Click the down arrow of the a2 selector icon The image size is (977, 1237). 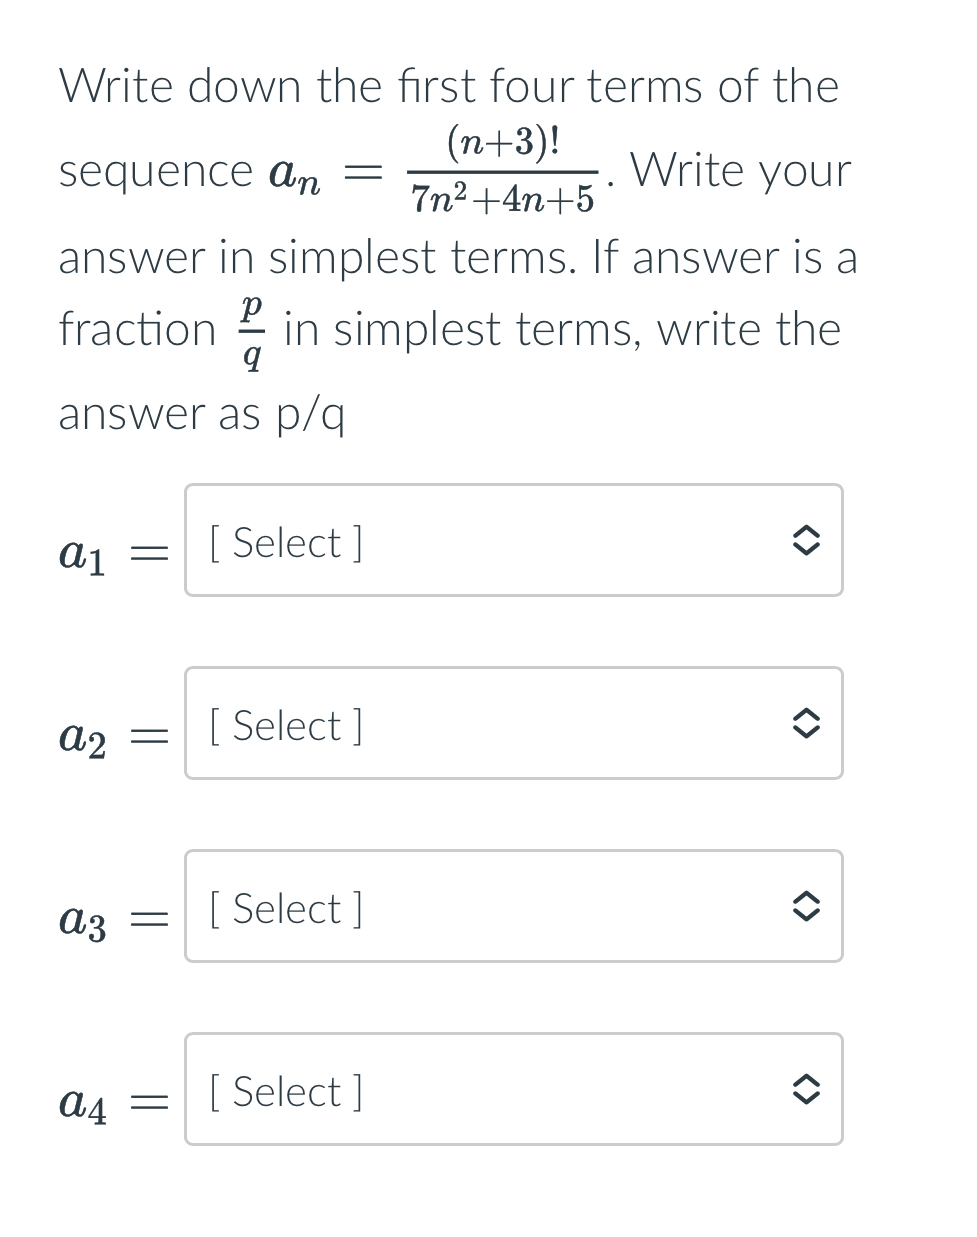[x=808, y=732]
